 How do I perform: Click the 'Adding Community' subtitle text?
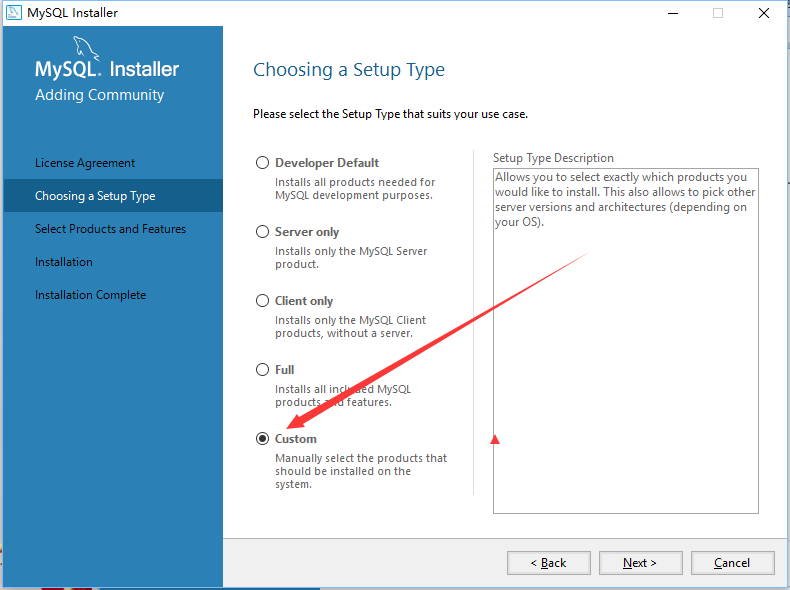[x=100, y=95]
